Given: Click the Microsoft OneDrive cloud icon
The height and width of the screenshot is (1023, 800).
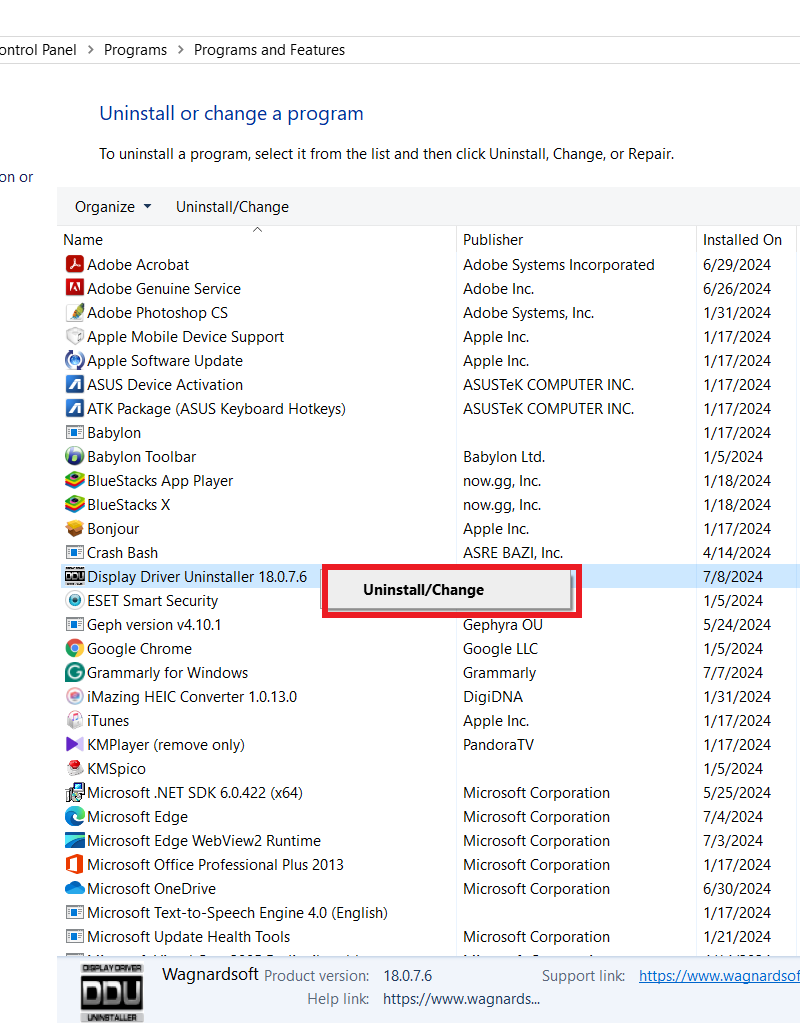Looking at the screenshot, I should (x=75, y=888).
